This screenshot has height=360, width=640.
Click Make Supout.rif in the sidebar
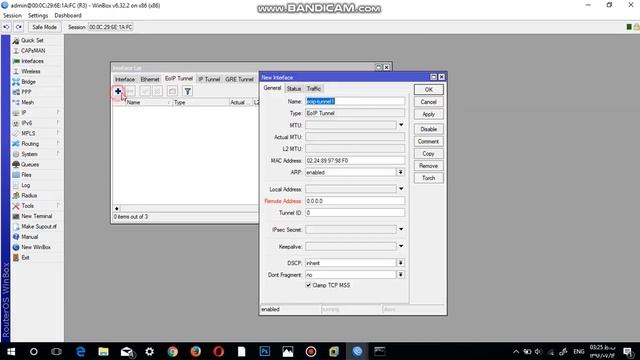[39, 227]
